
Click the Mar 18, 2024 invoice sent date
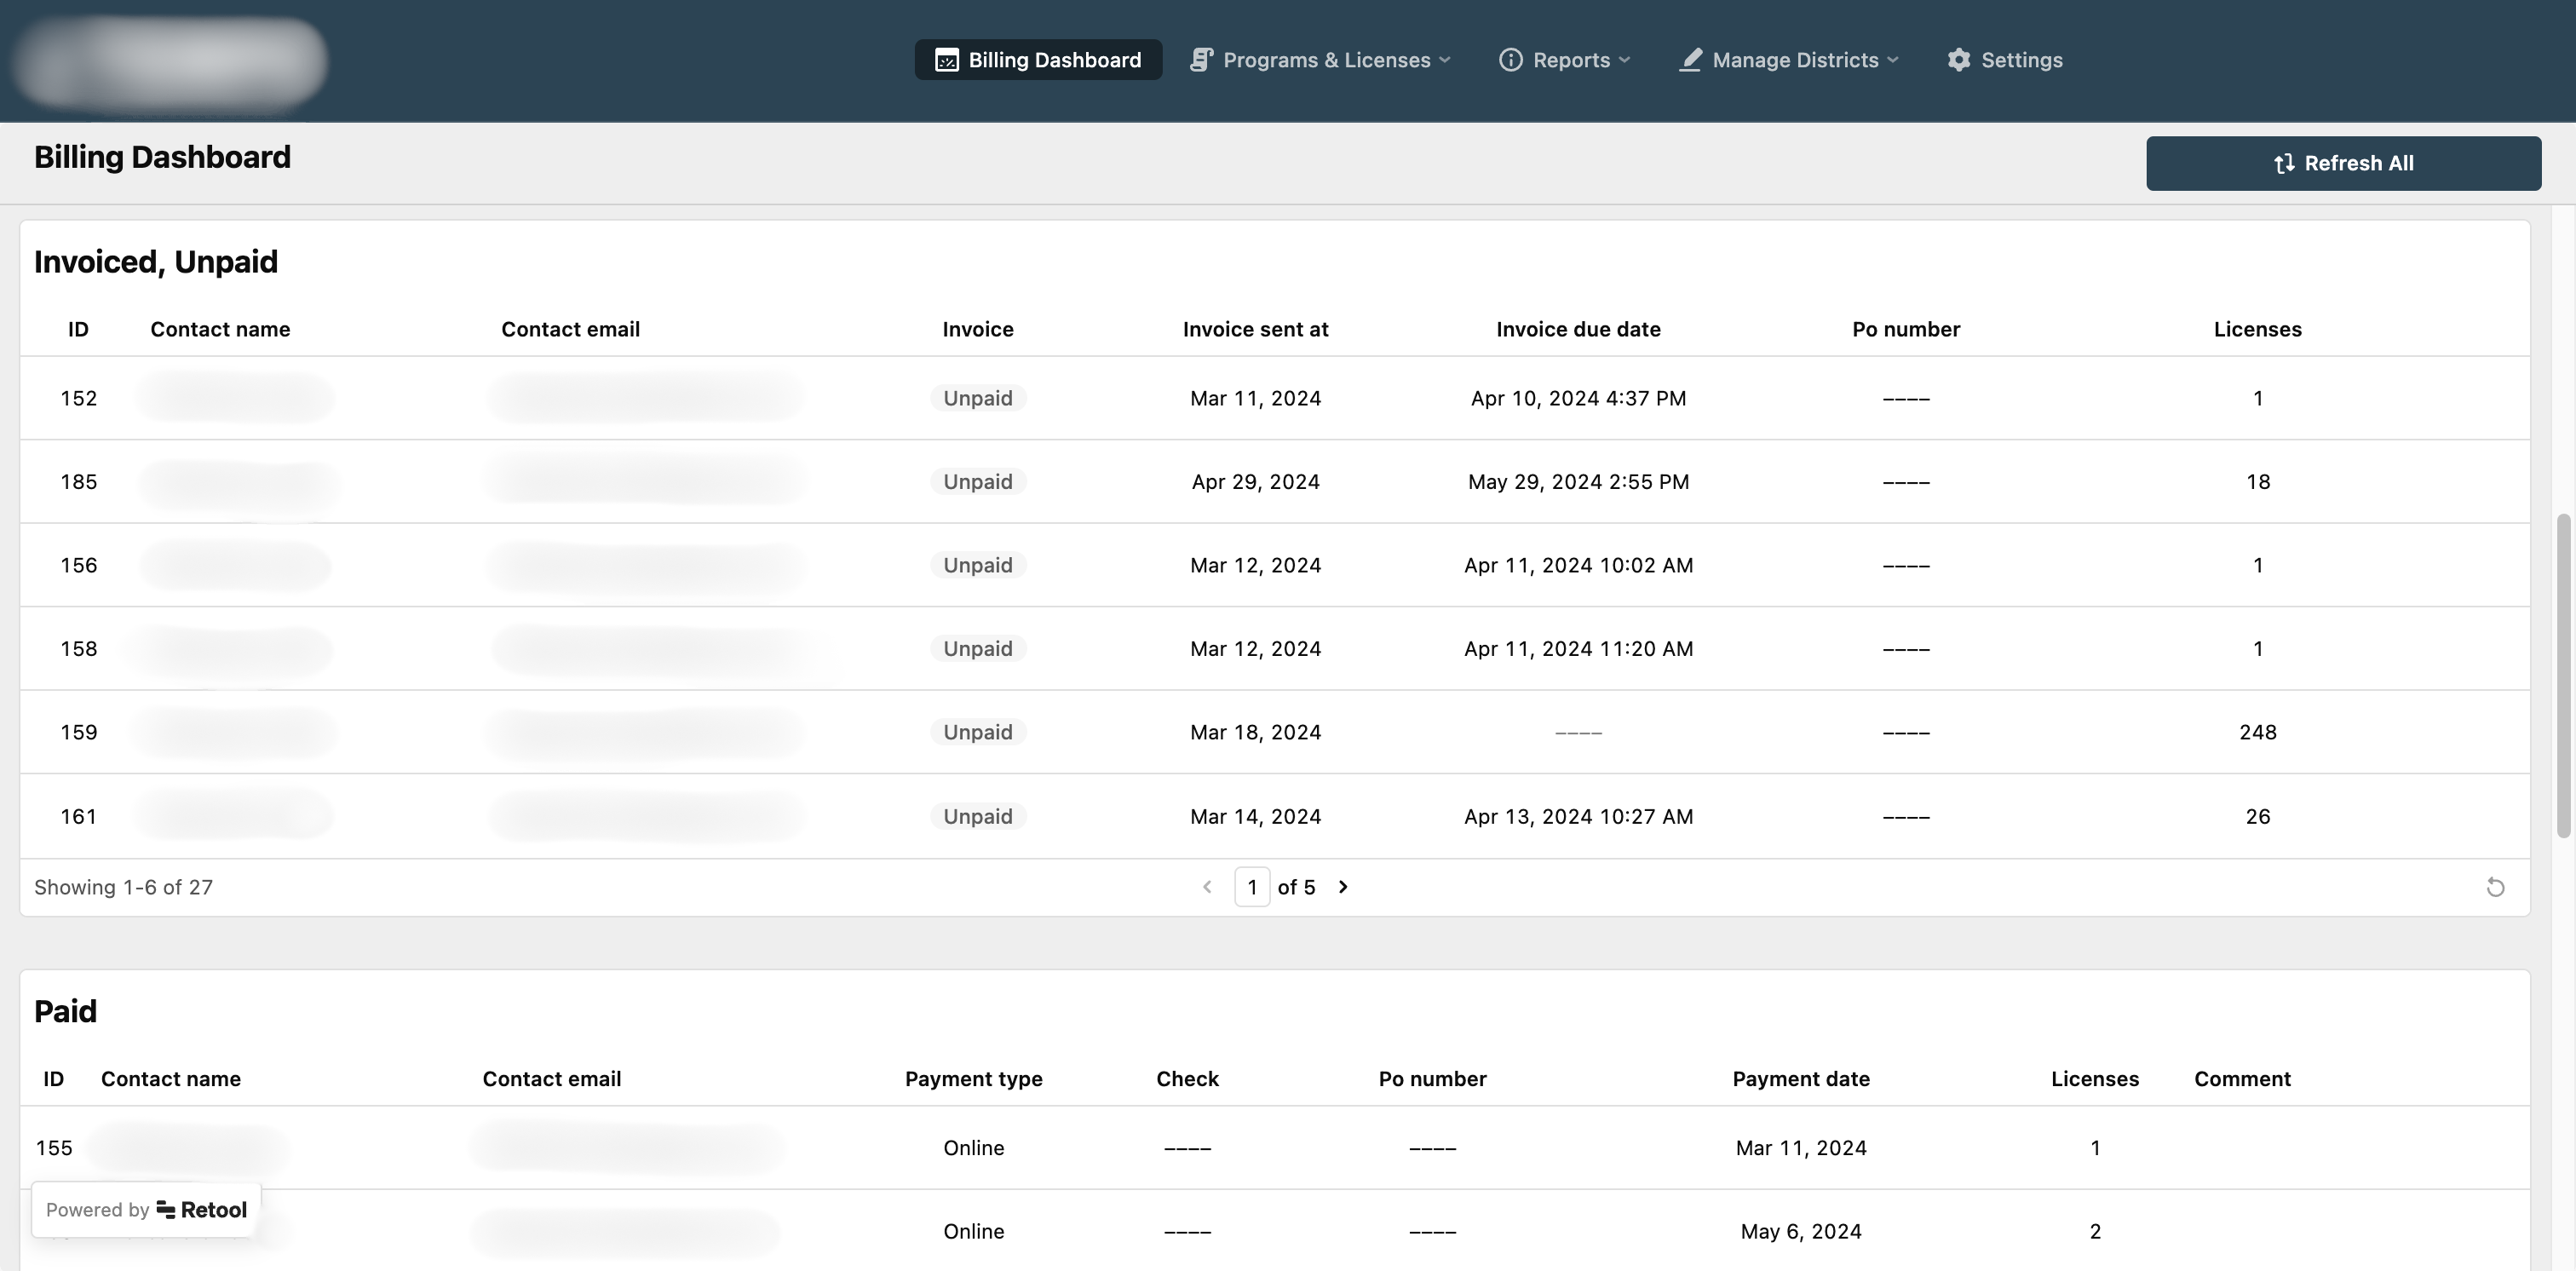tap(1255, 732)
